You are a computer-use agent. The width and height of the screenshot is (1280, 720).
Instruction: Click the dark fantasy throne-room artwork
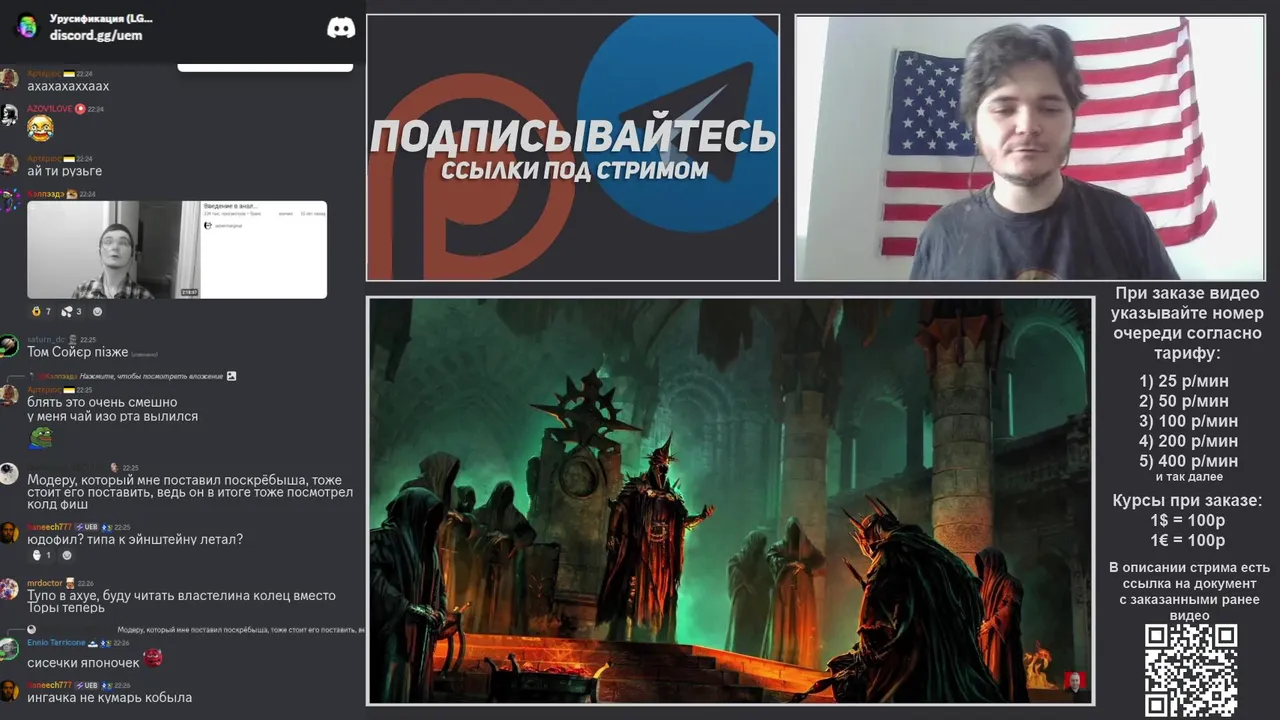pos(730,500)
